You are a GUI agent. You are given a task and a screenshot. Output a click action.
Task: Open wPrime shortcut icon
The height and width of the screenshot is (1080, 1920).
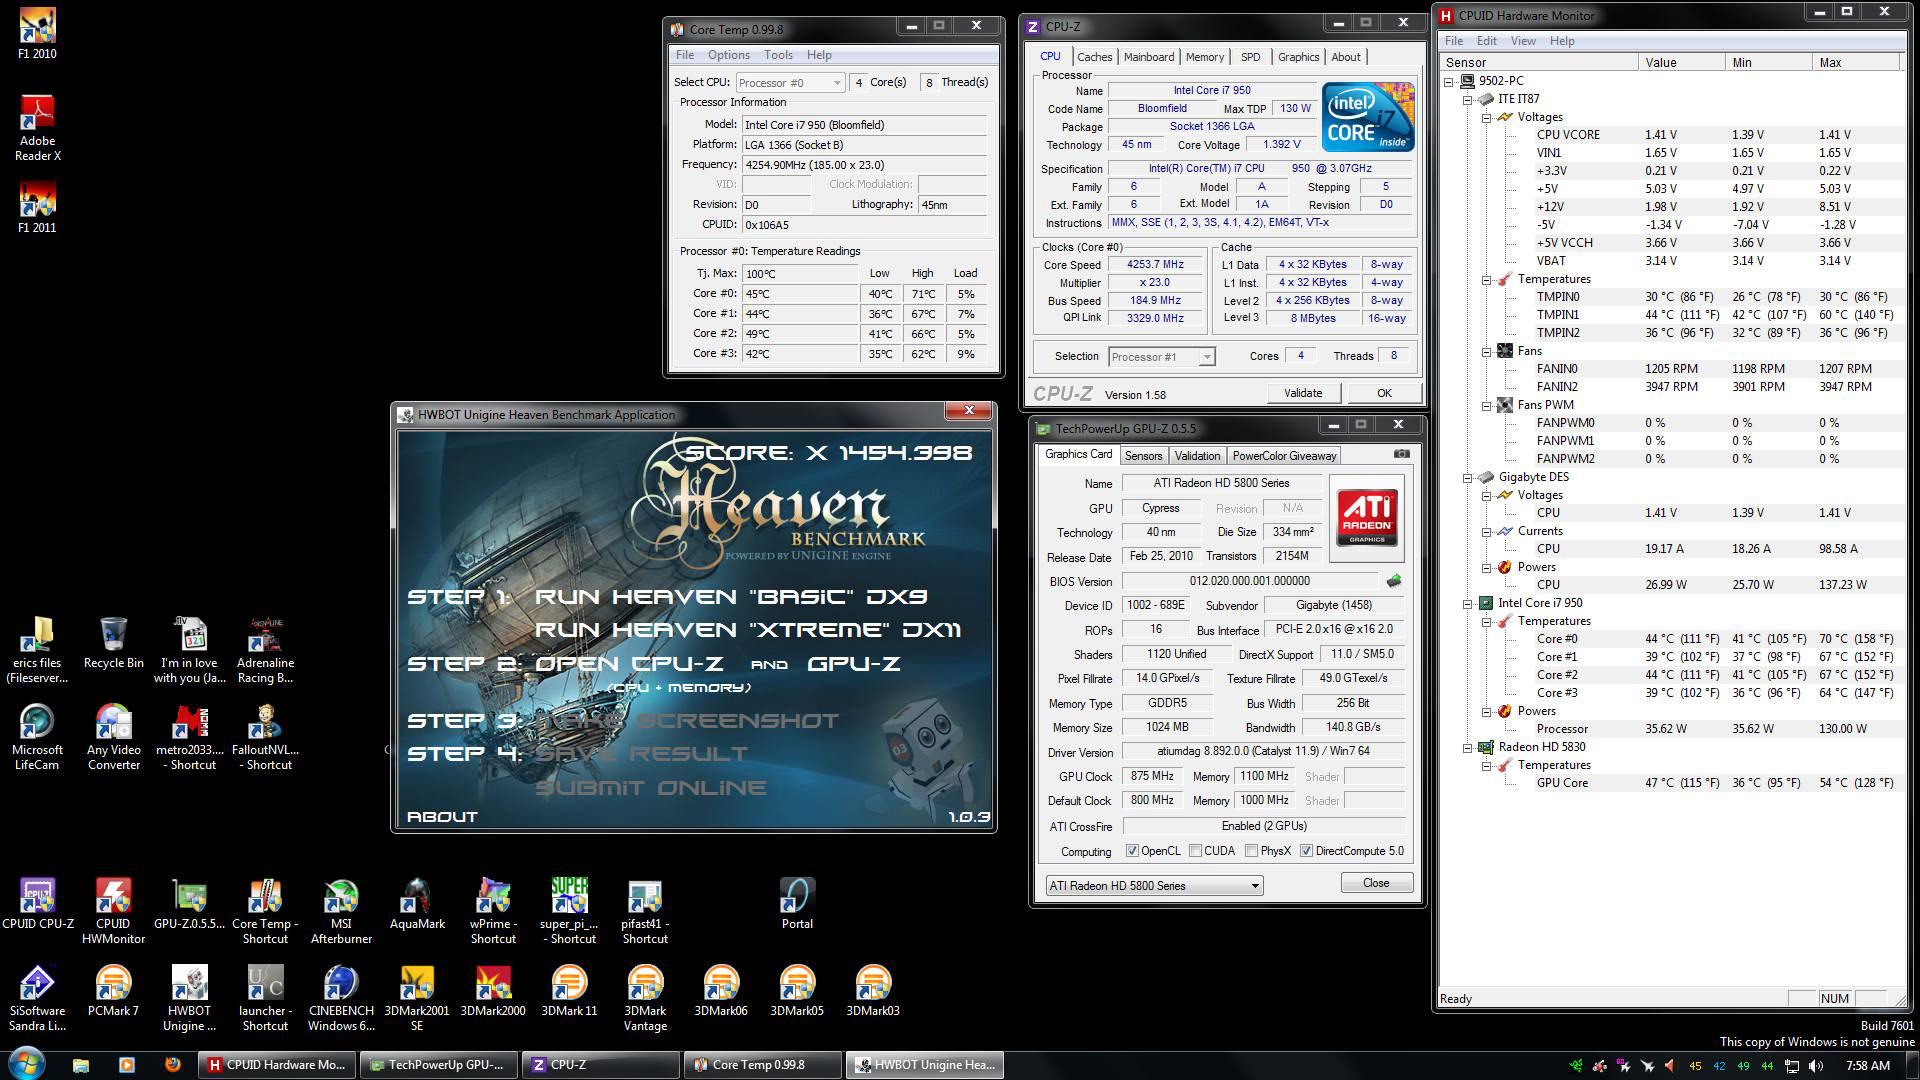(493, 911)
